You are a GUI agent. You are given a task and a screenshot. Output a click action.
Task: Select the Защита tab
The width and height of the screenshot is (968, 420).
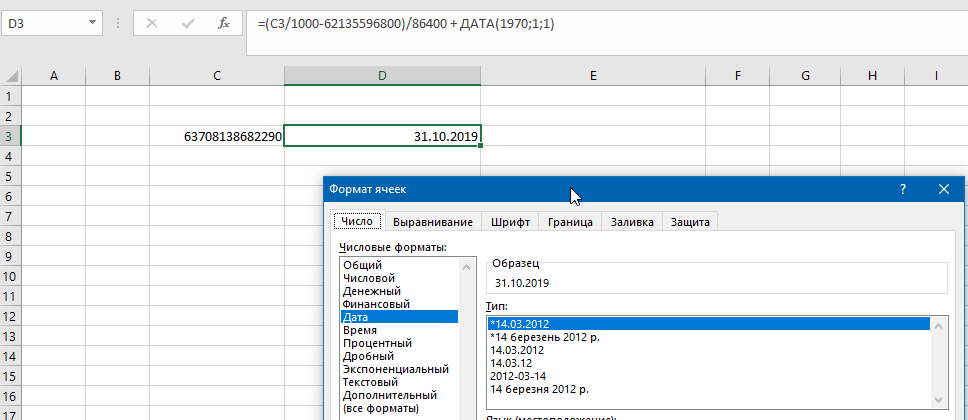[690, 222]
